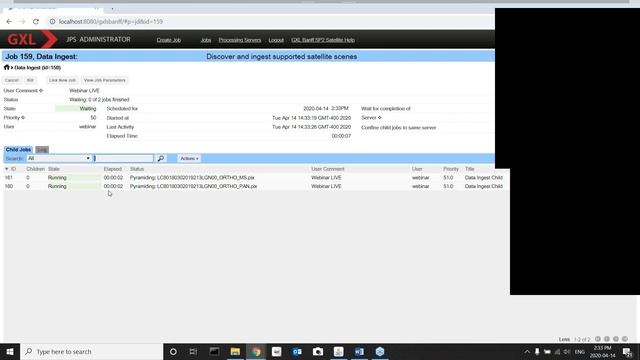Screen dimensions: 640x360
Task: Sort by the Priority column header
Action: (x=451, y=169)
